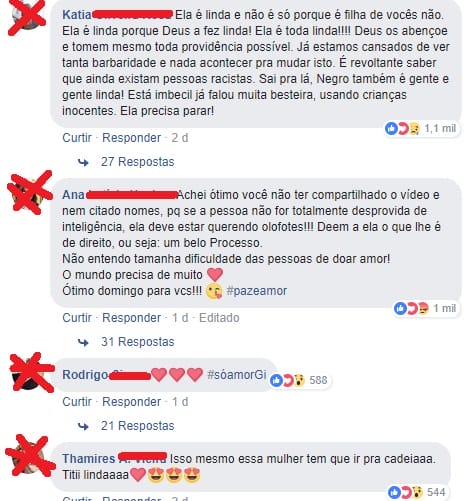Expand the 21 Respostas thread
Image resolution: width=468 pixels, height=501 pixels.
pyautogui.click(x=137, y=426)
